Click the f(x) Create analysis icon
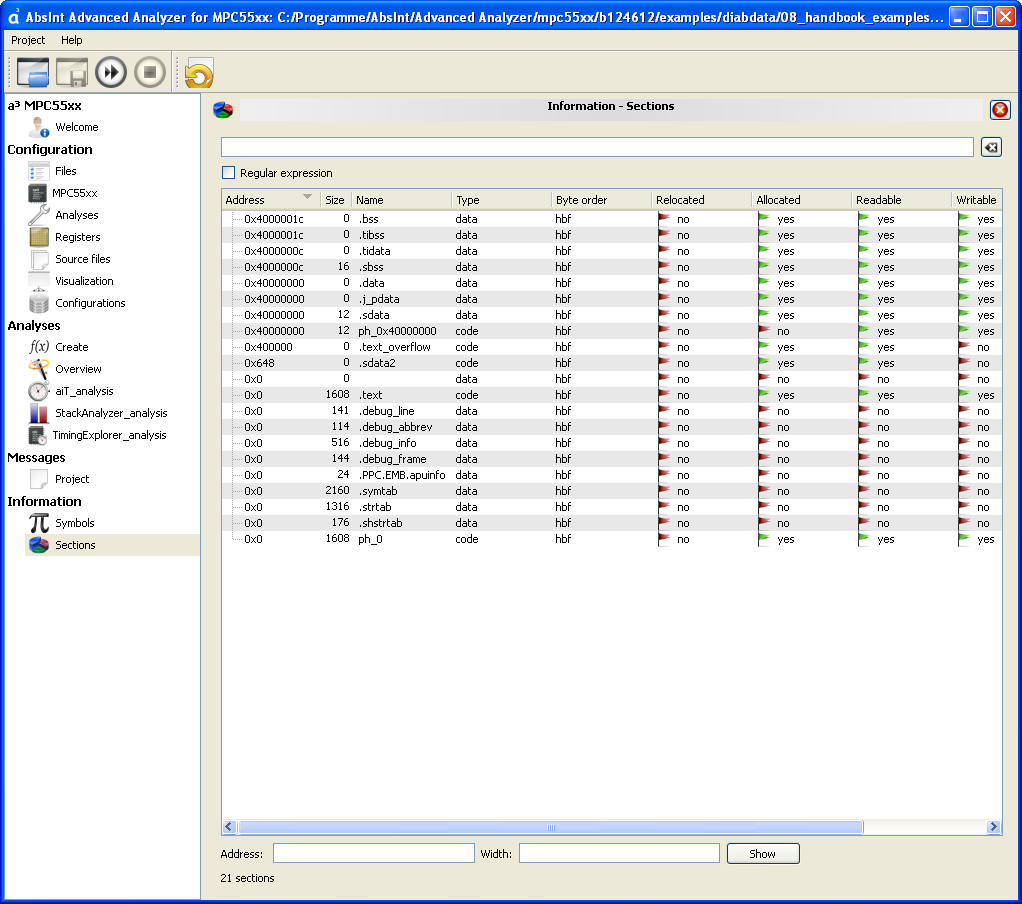1022x904 pixels. click(x=39, y=347)
